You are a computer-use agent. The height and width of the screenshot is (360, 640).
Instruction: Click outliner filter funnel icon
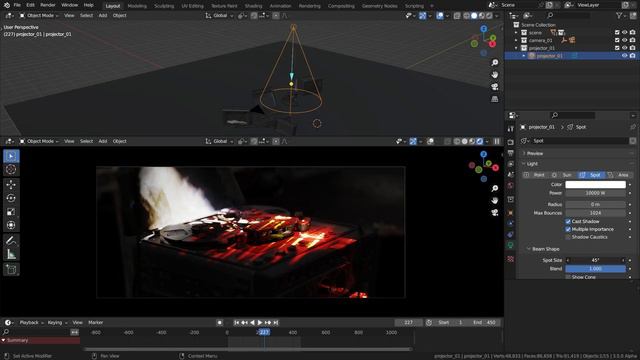tap(619, 15)
